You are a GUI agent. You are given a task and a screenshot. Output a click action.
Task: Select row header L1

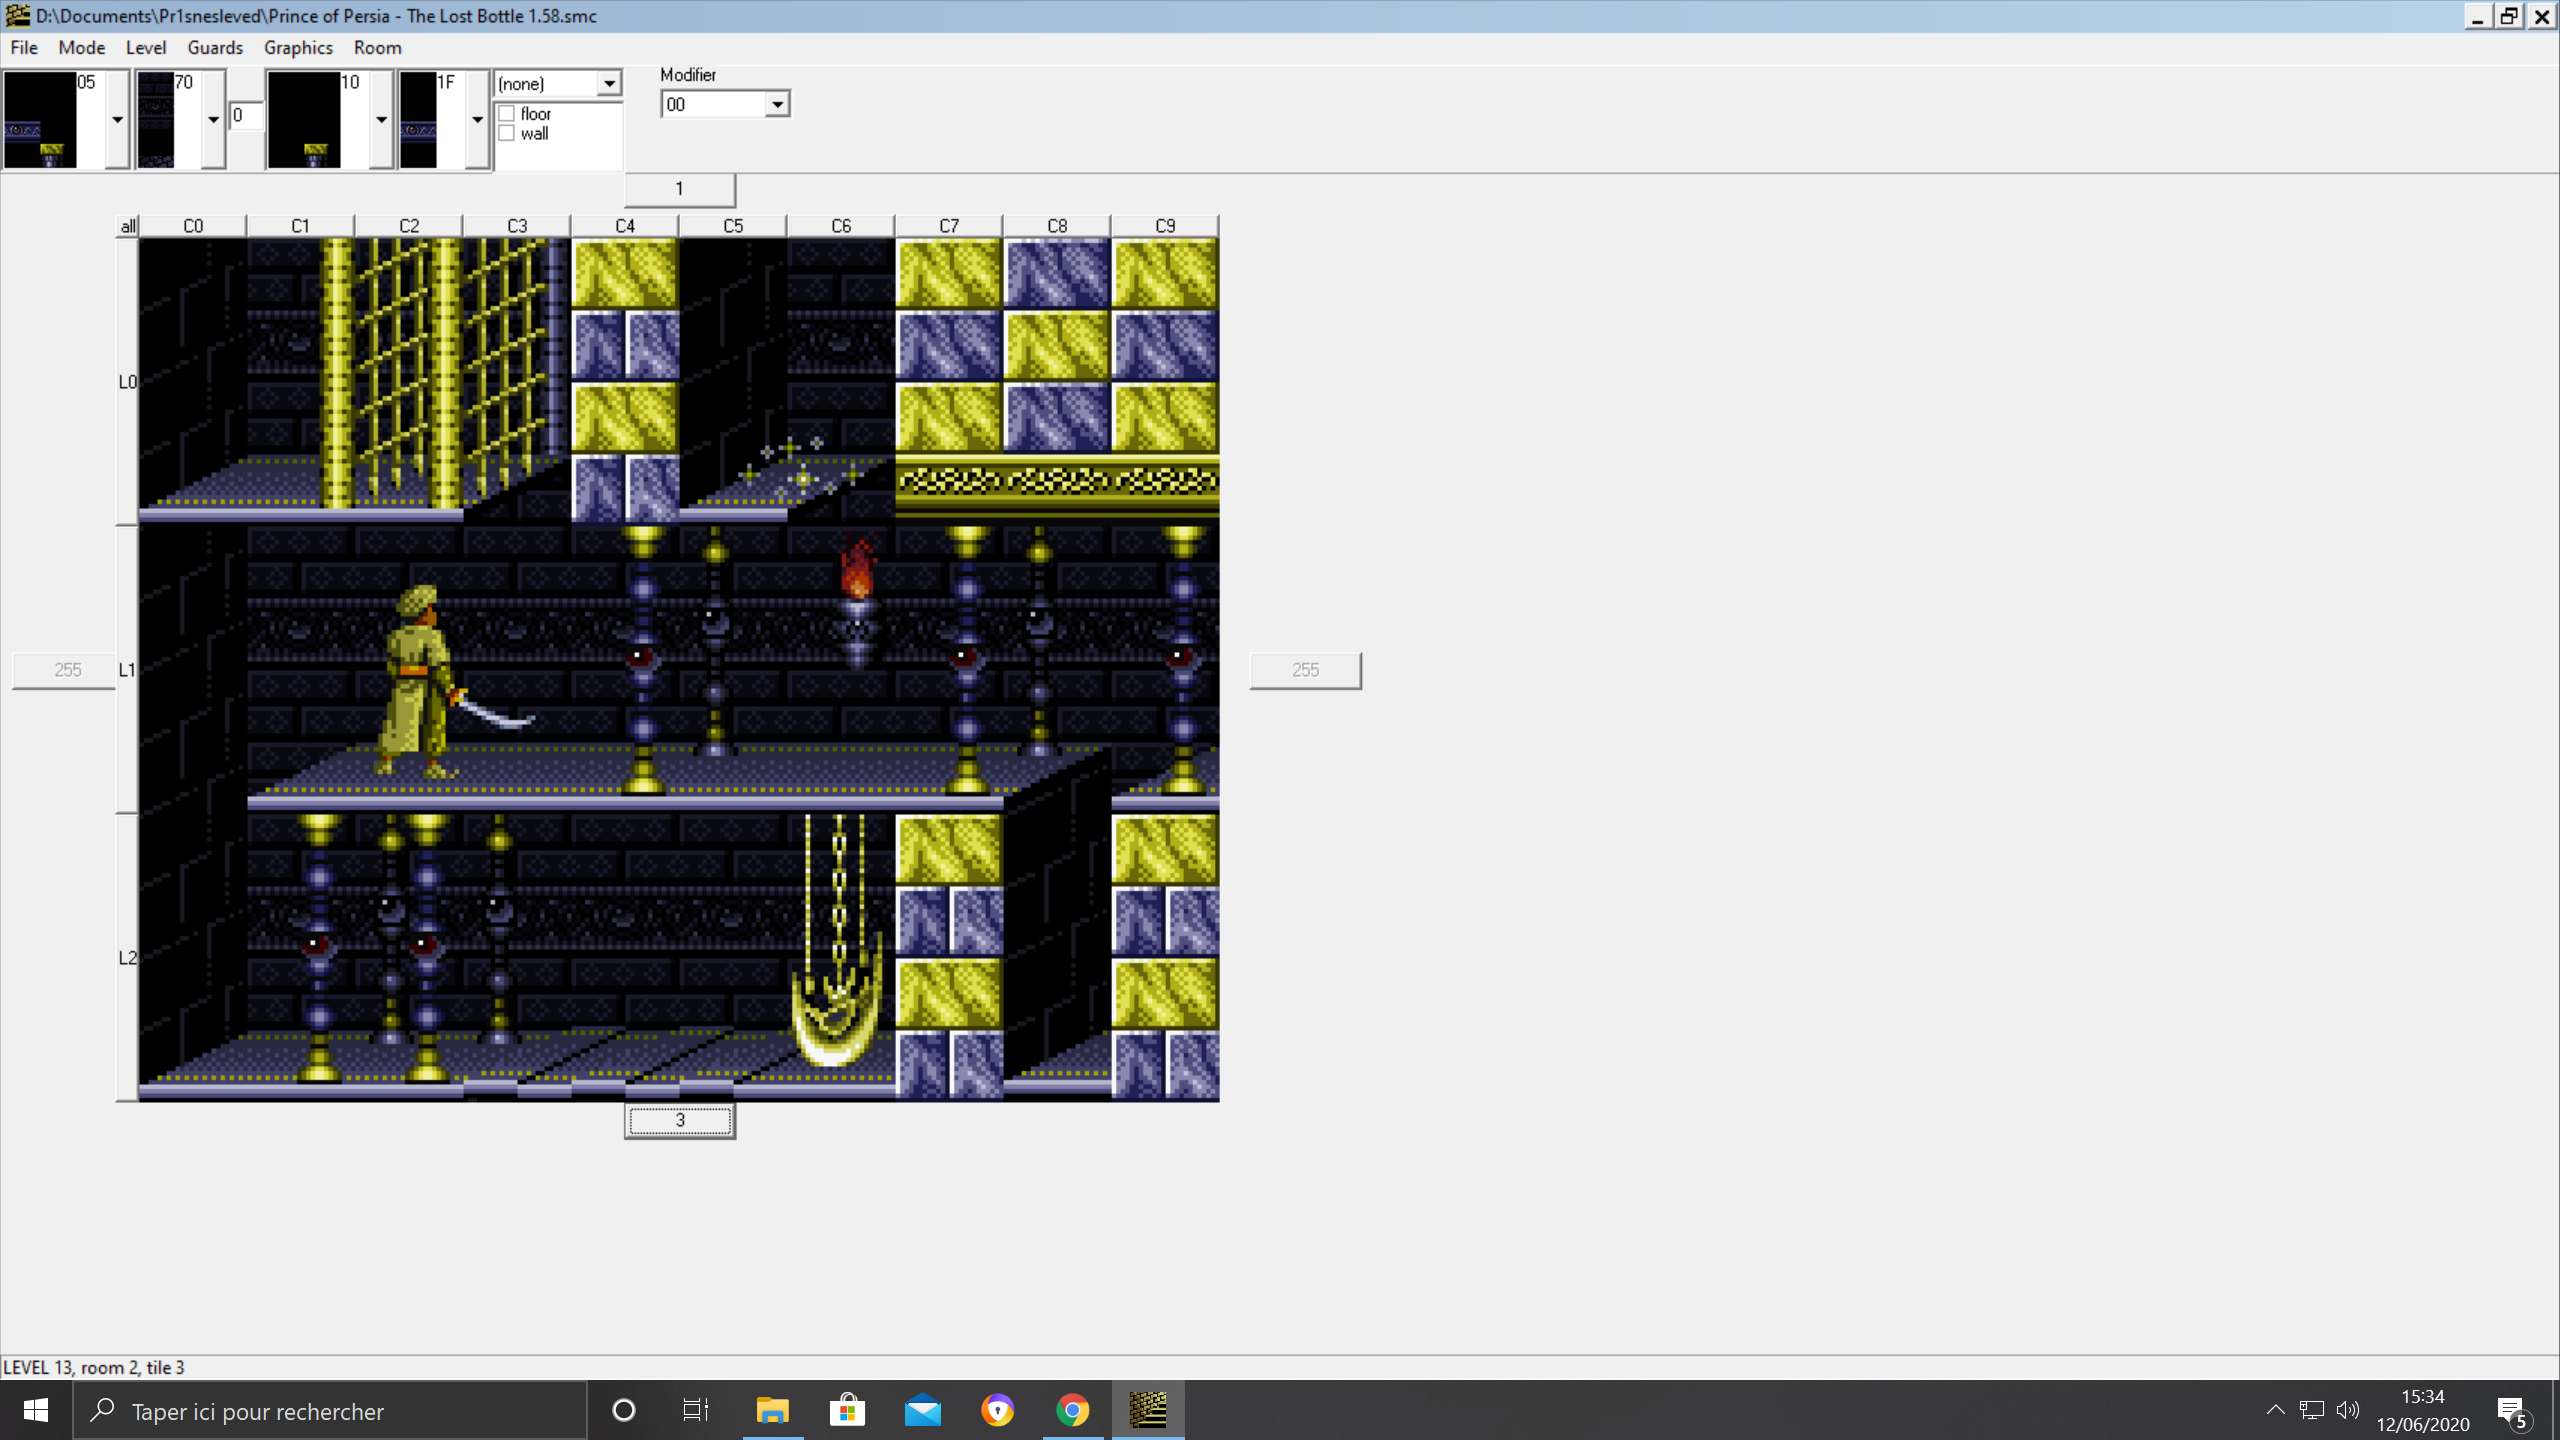(127, 670)
